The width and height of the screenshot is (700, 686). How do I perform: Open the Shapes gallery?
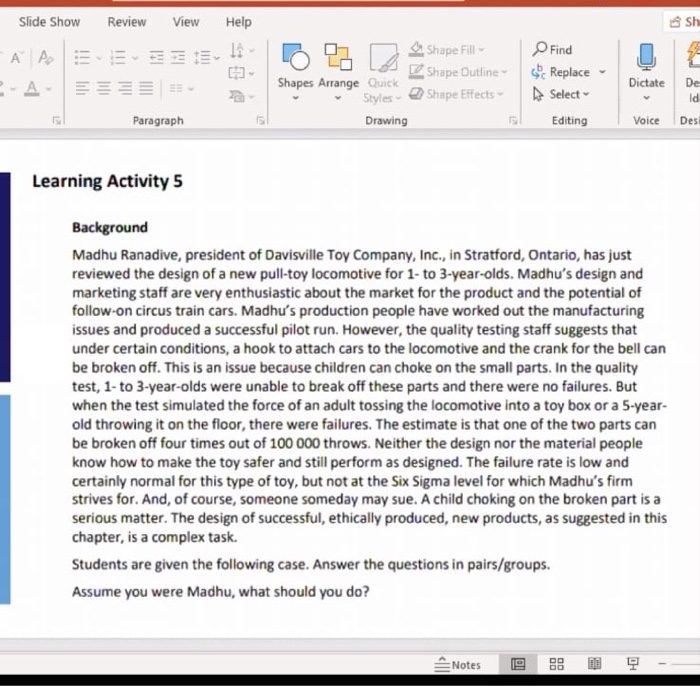click(296, 71)
